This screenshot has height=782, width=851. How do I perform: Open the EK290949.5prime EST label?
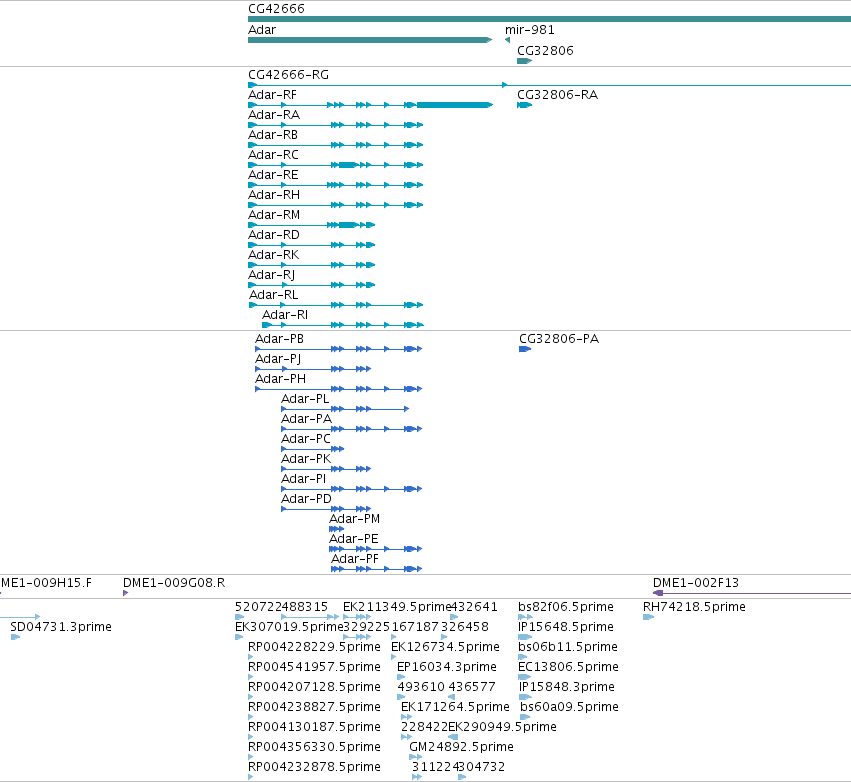click(502, 727)
